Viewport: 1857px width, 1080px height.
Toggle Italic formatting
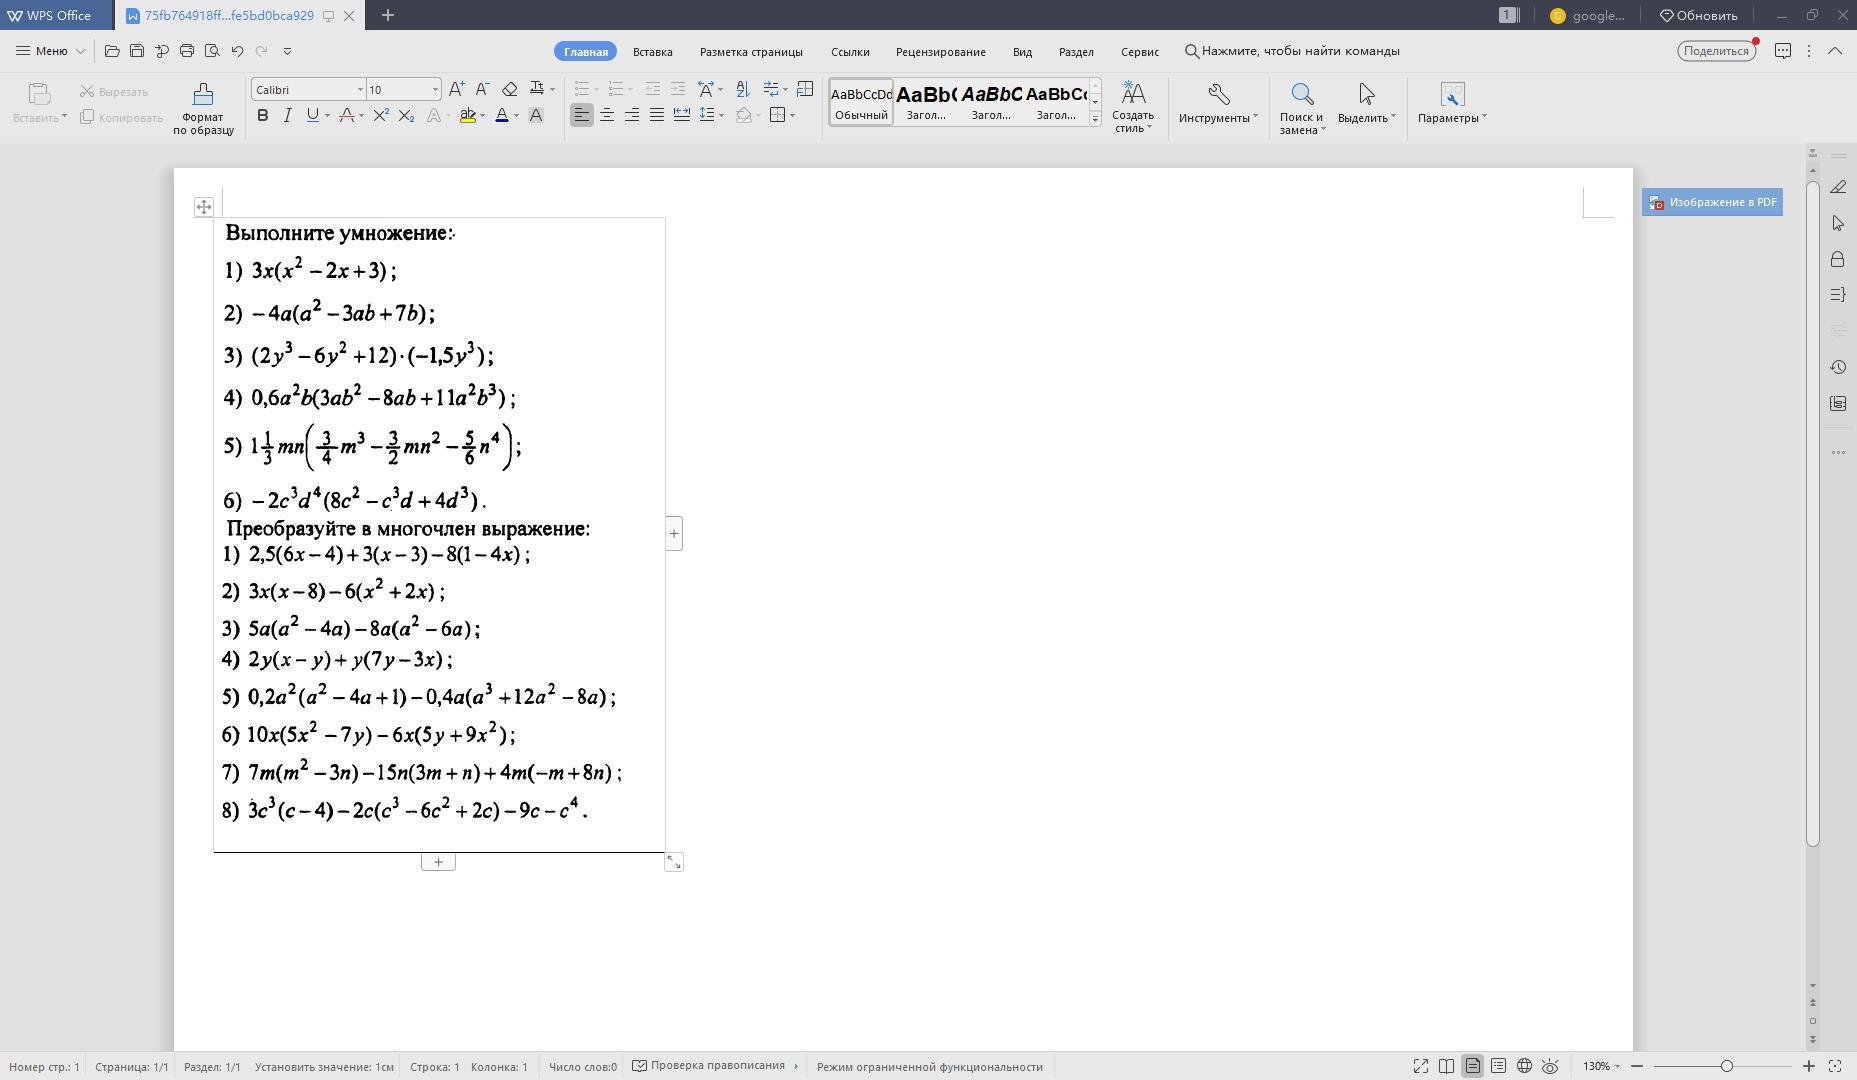point(288,116)
